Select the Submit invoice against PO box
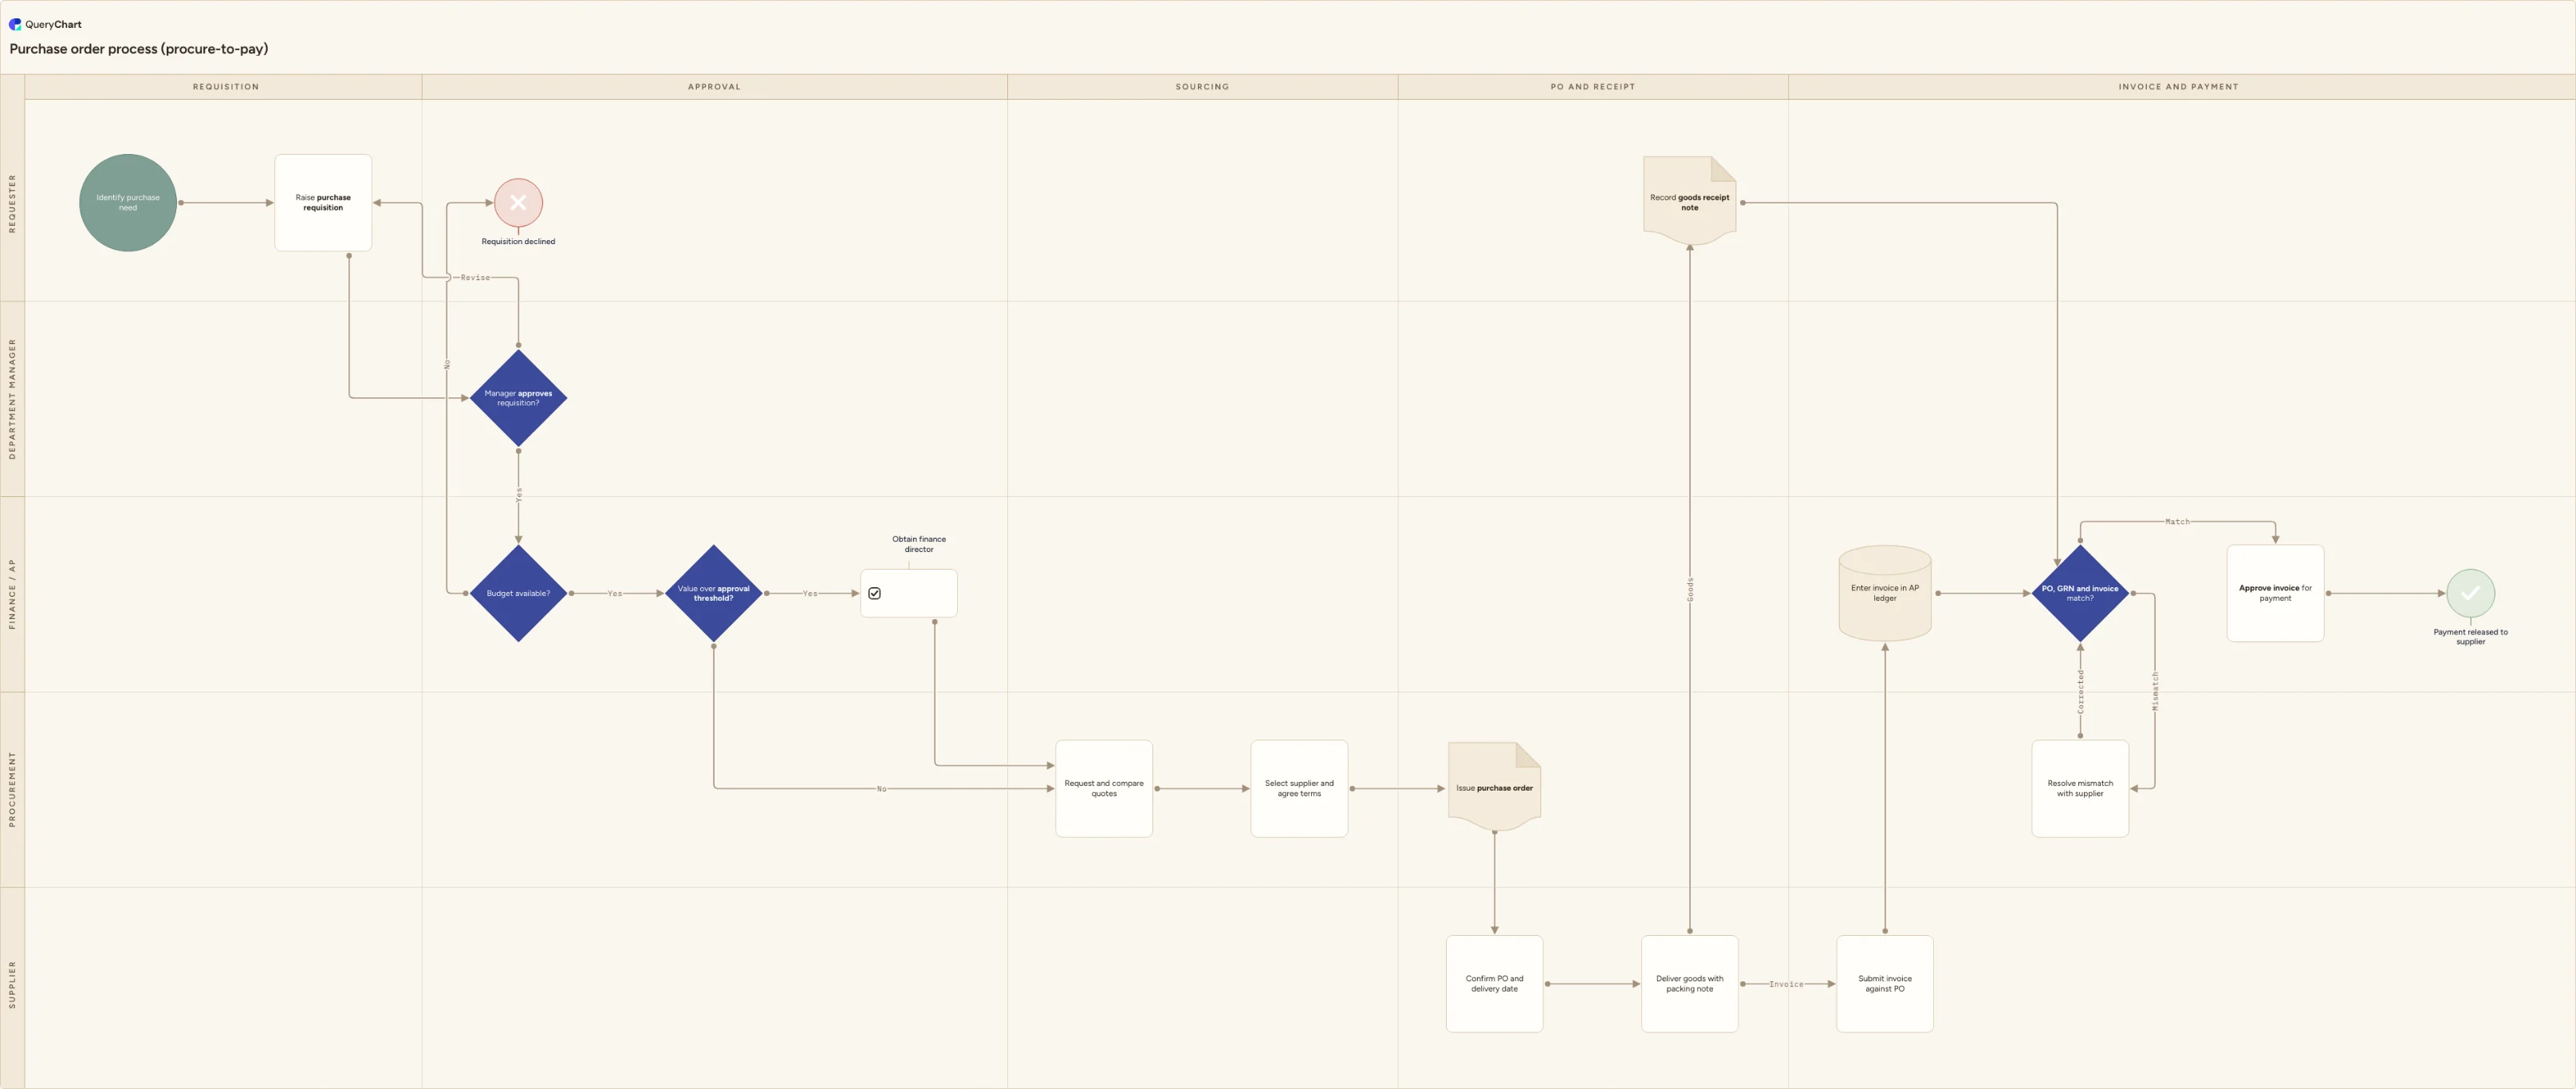Image resolution: width=2576 pixels, height=1089 pixels. 1884,984
